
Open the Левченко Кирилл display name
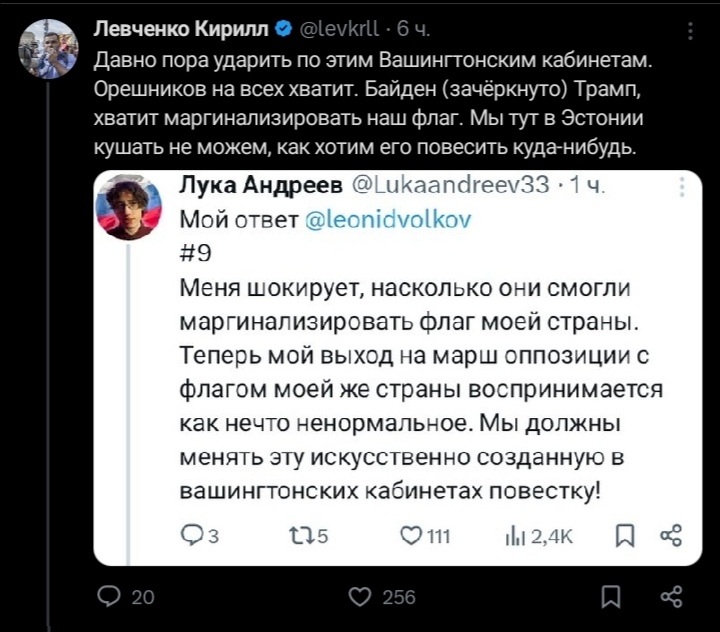181,29
